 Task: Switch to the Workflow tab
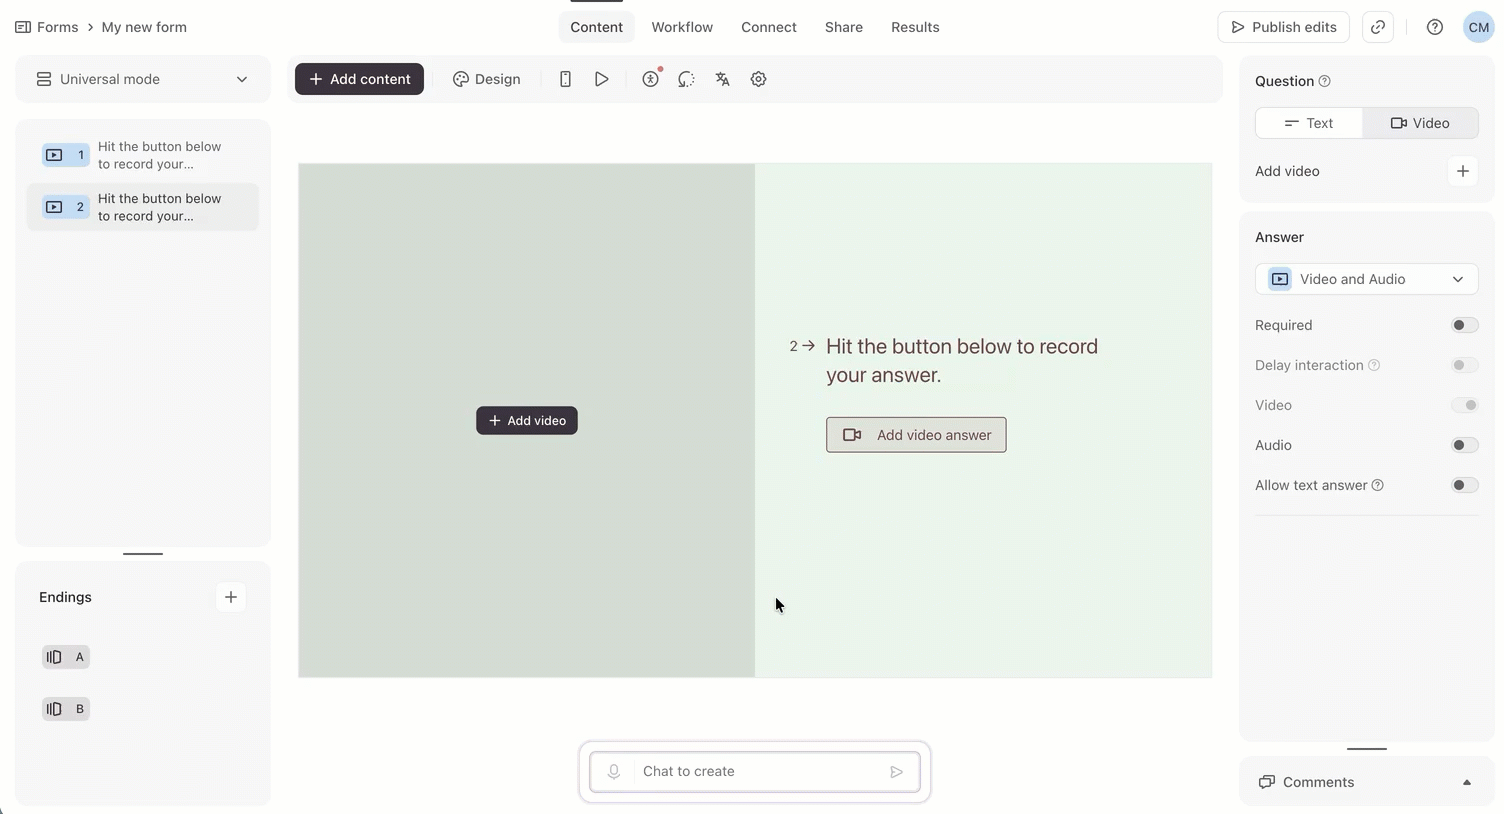pos(682,27)
